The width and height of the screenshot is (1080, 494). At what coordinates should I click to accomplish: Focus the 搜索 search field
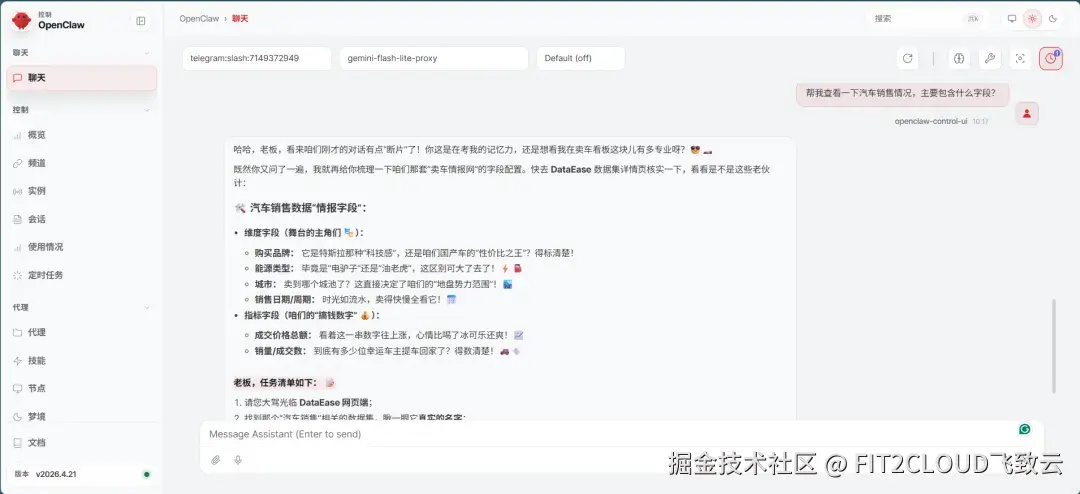click(x=926, y=19)
